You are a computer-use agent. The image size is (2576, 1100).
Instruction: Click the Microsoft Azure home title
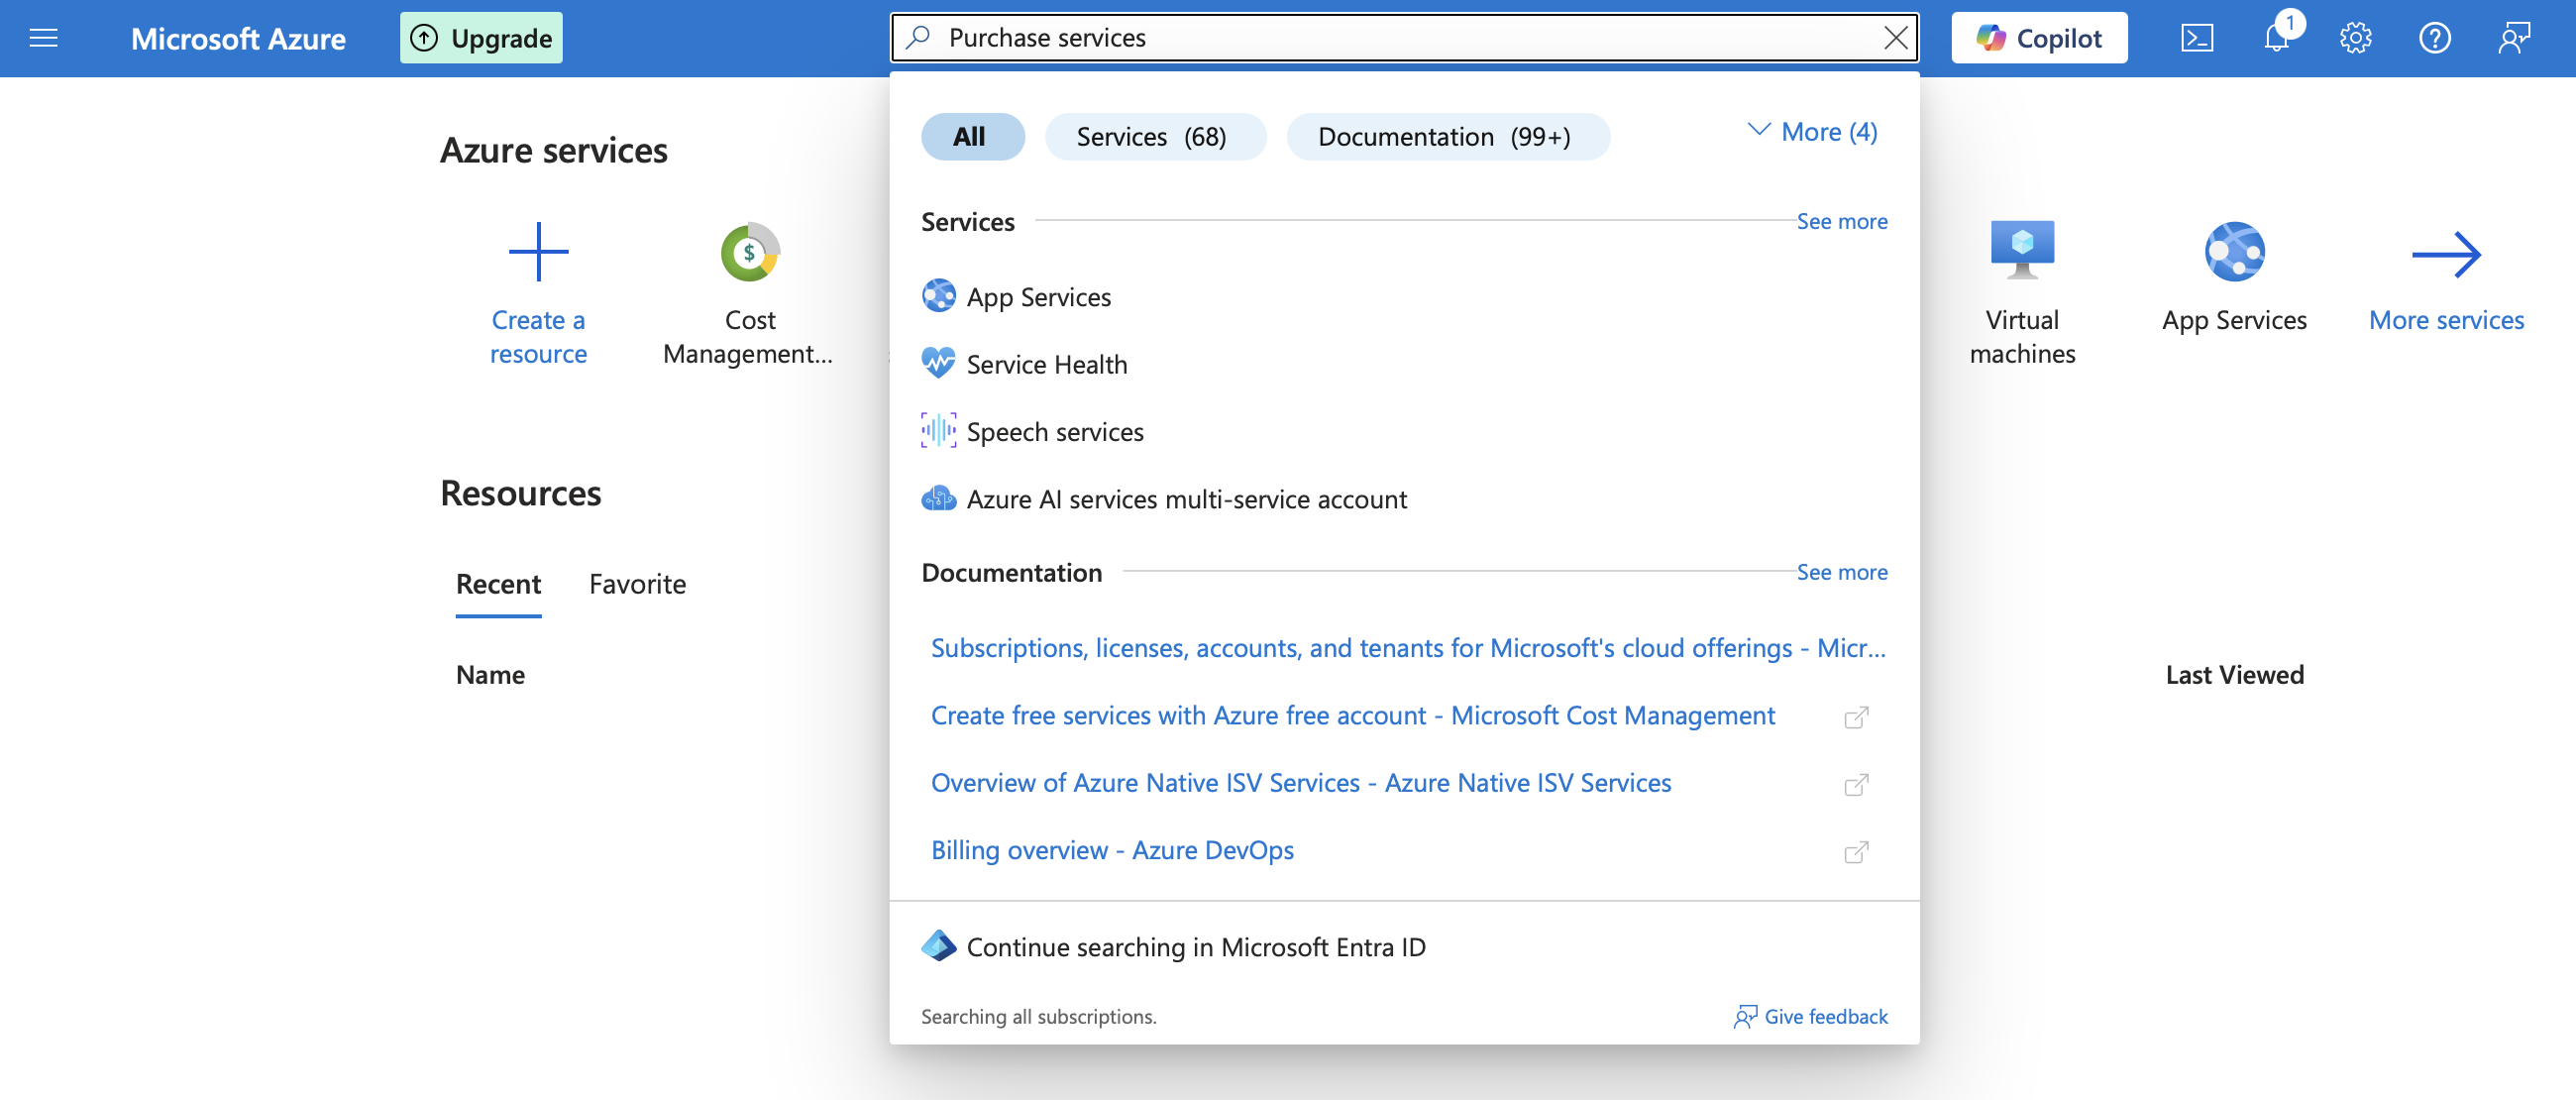pyautogui.click(x=238, y=38)
